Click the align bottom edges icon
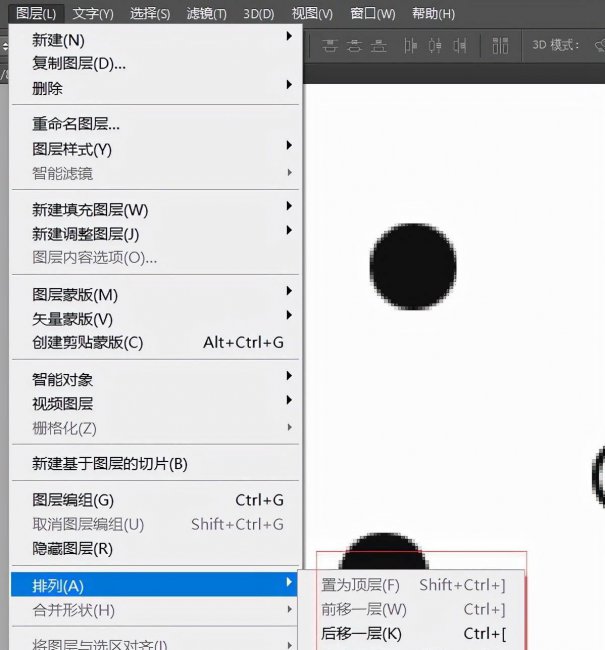Viewport: 605px width, 650px height. click(378, 46)
